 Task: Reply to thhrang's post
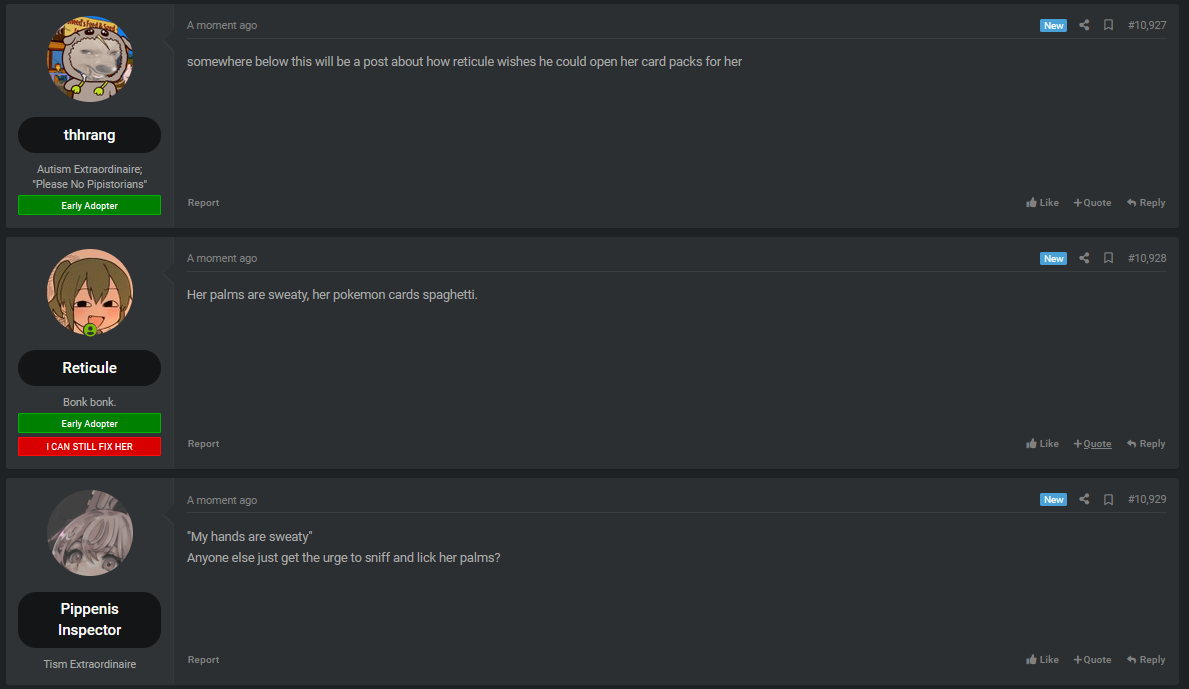point(1146,202)
